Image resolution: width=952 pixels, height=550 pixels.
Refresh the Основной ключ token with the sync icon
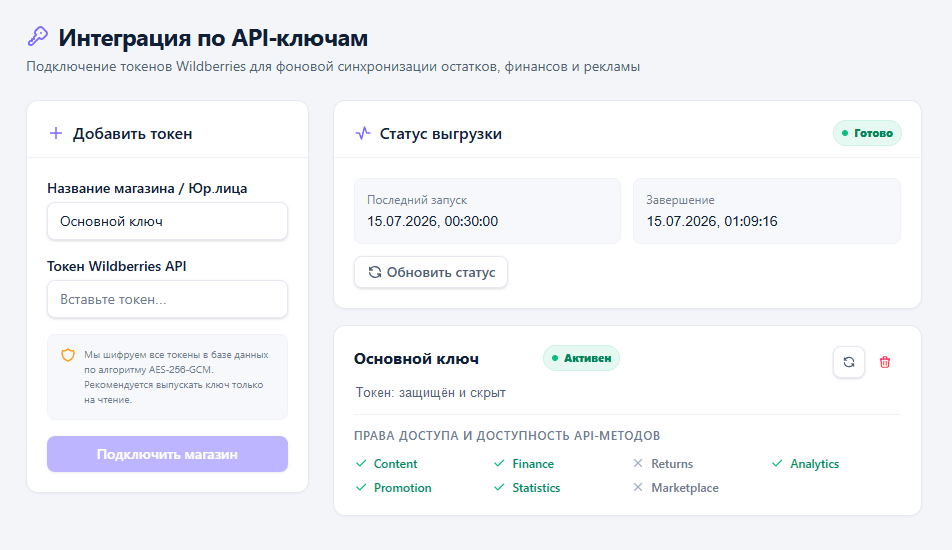tap(849, 362)
